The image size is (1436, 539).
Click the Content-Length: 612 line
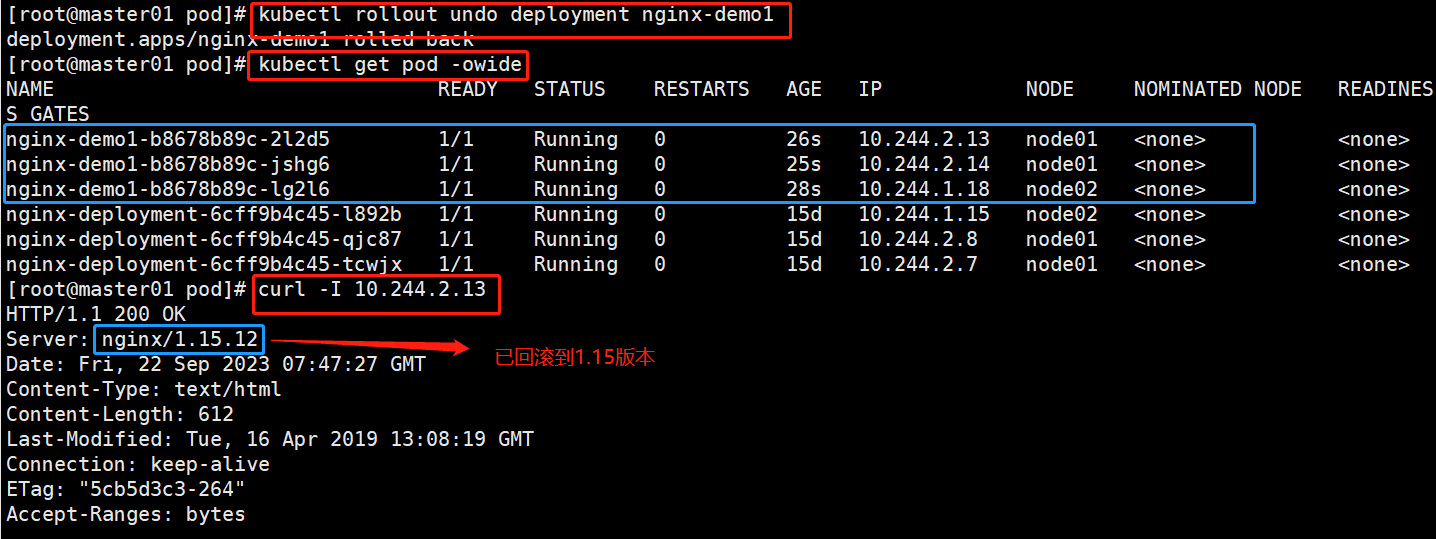(120, 414)
